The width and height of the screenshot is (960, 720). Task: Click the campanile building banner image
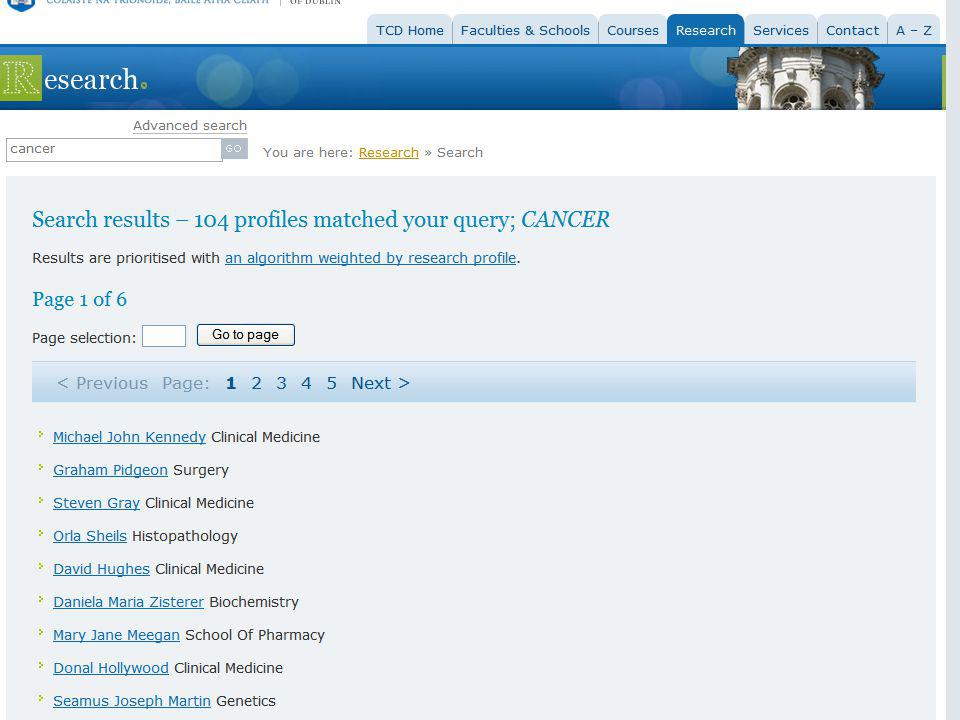(x=804, y=78)
